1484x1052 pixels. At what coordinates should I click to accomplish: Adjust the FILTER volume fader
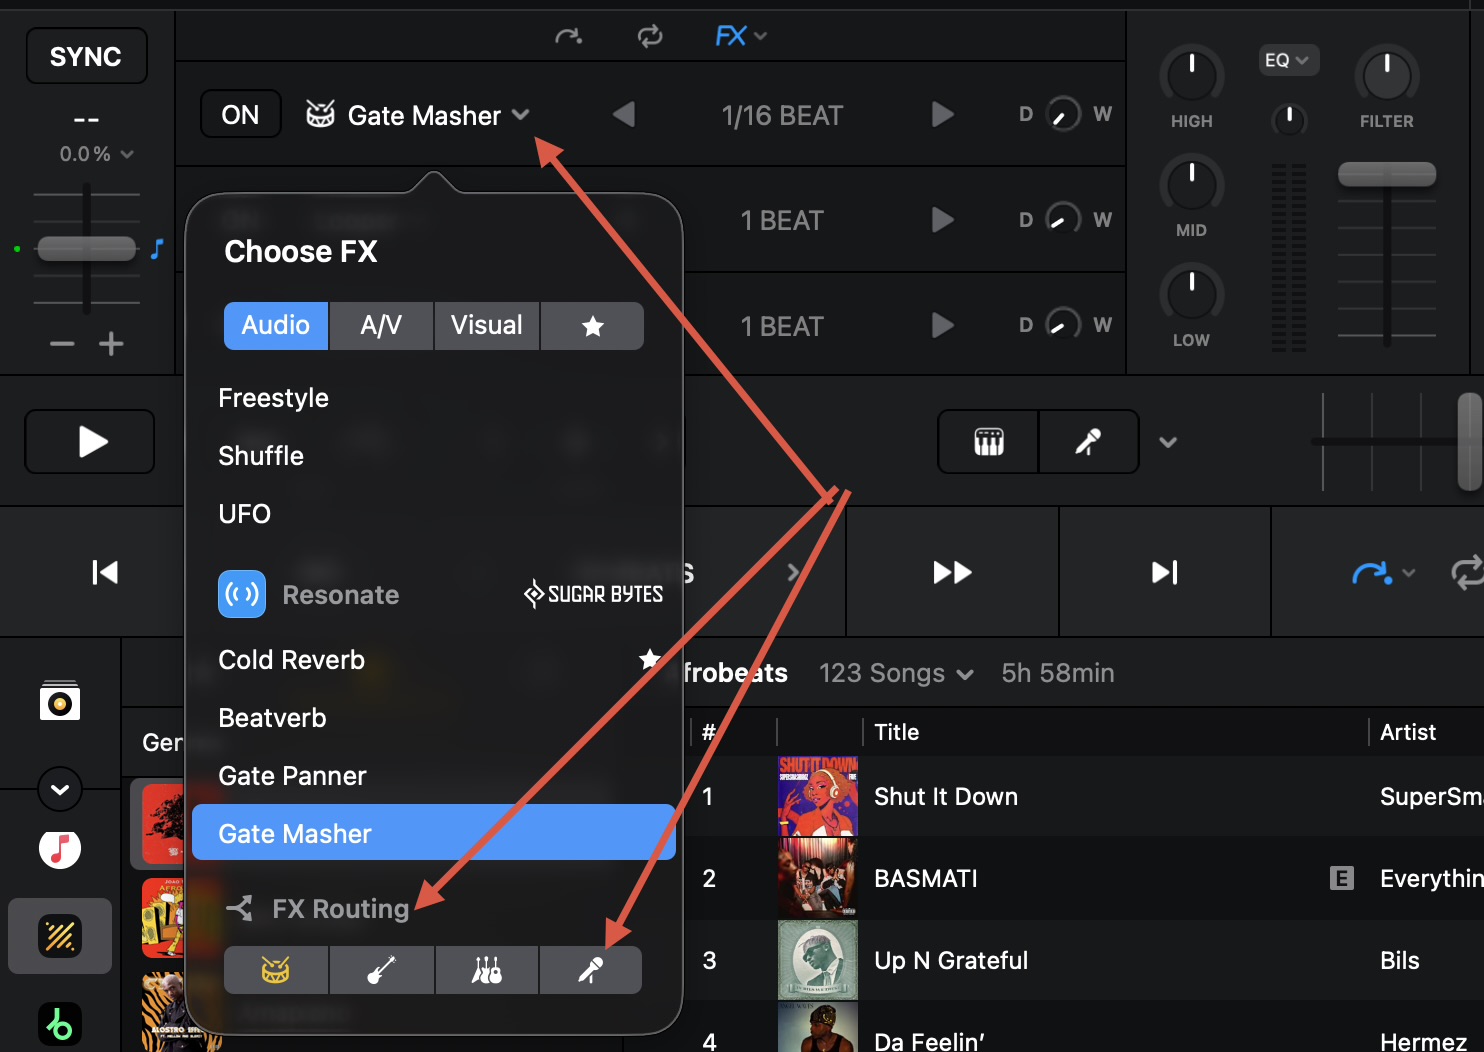point(1386,175)
